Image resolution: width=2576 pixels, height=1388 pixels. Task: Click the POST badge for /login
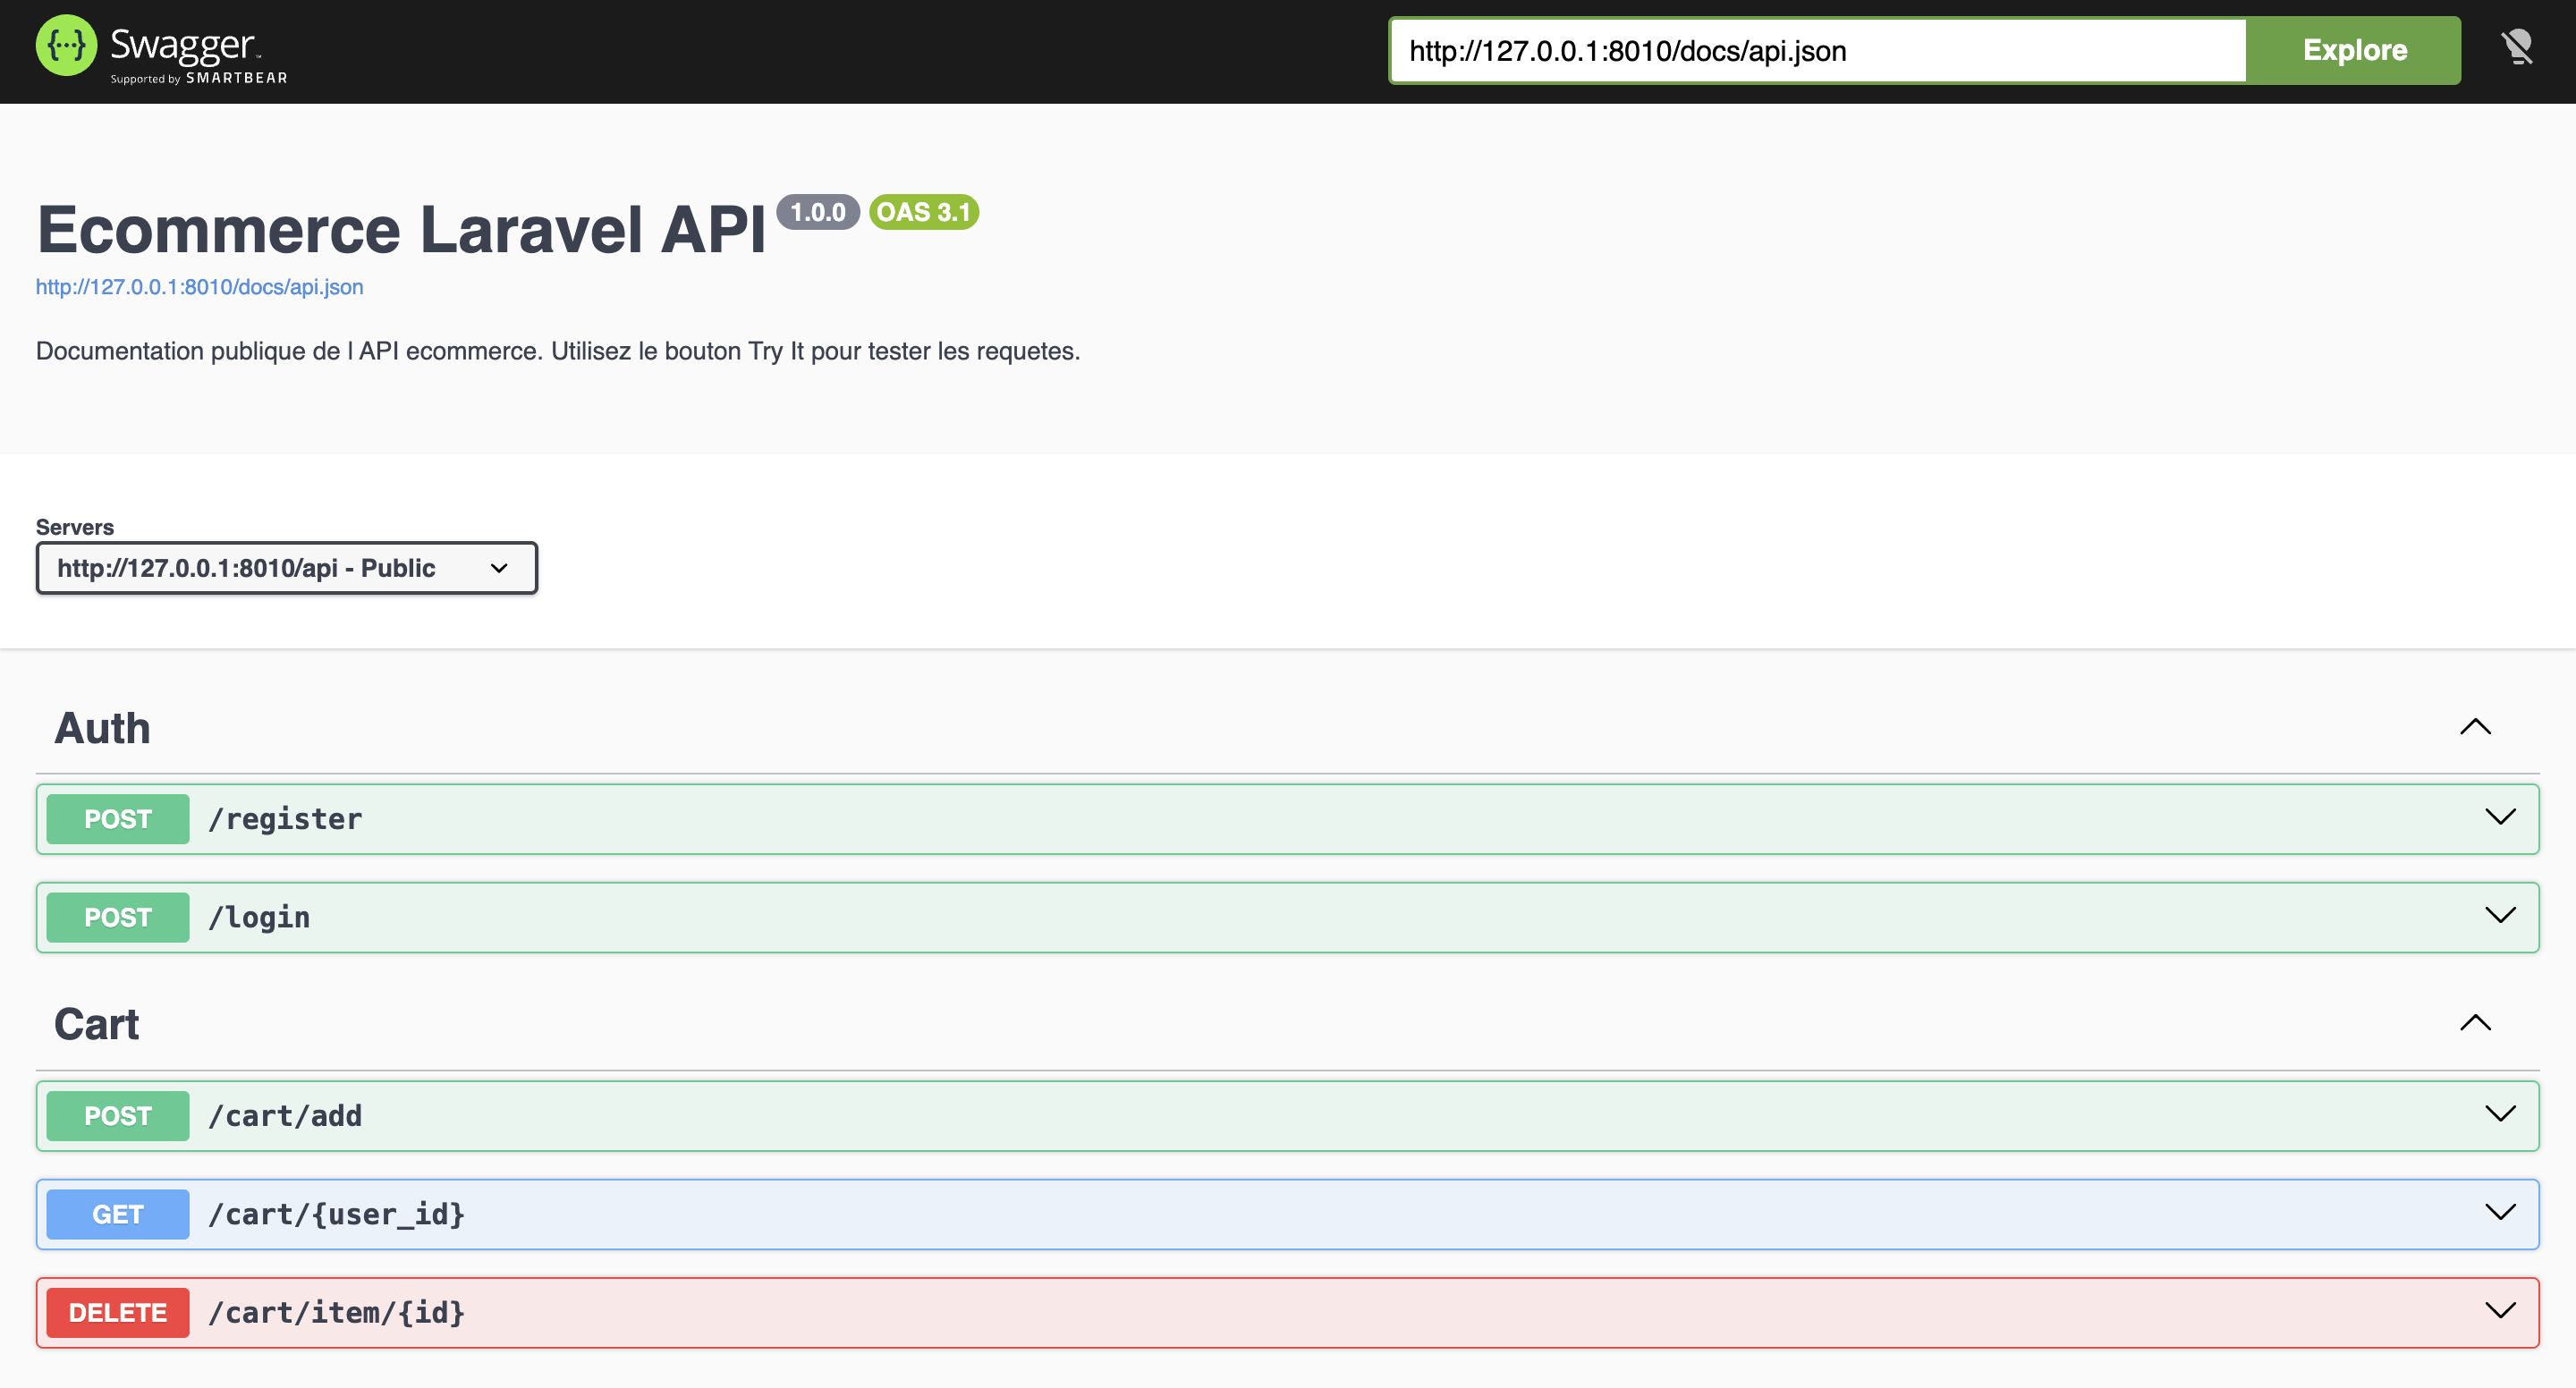pos(118,917)
